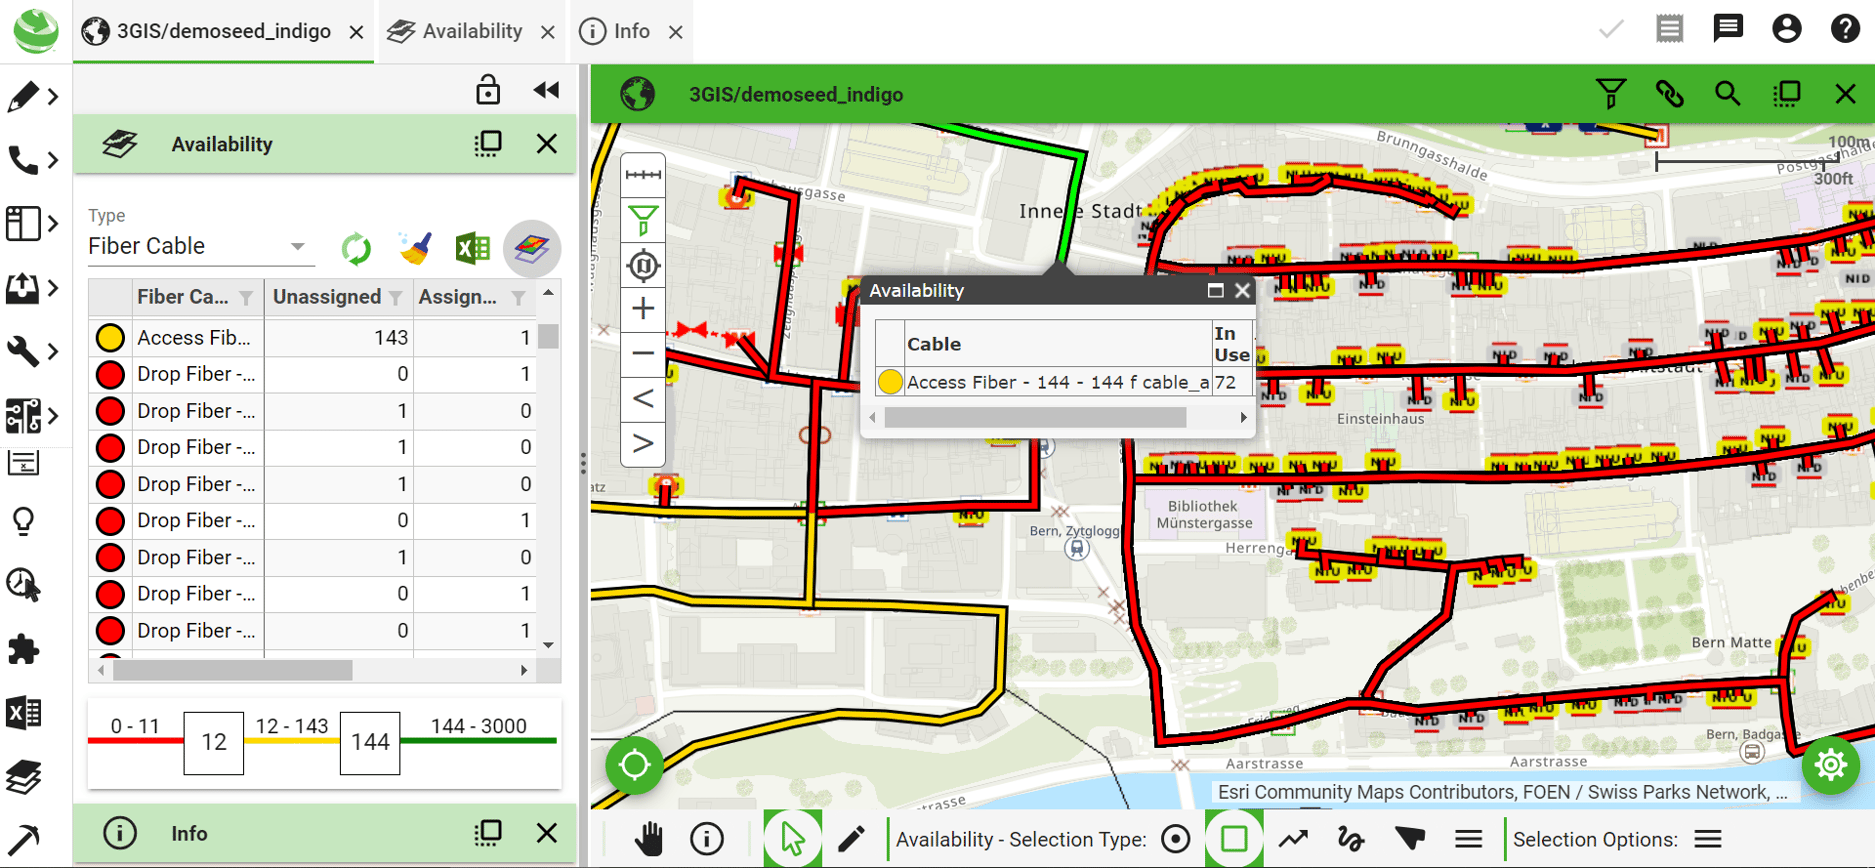Image resolution: width=1875 pixels, height=868 pixels.
Task: Click the clear results broom icon
Action: (415, 248)
